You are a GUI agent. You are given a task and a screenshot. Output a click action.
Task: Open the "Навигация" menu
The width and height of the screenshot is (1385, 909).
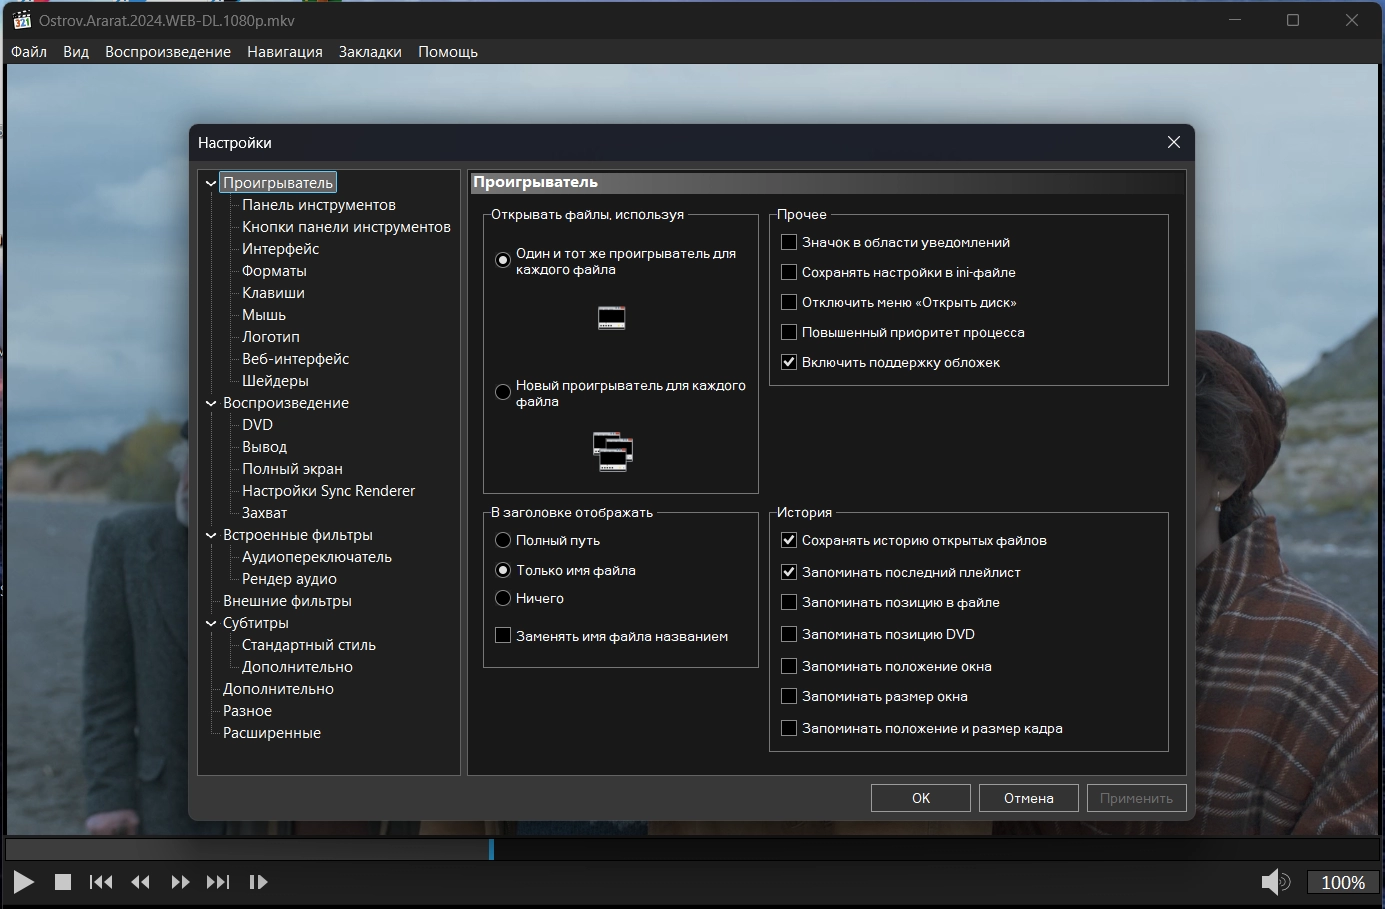click(x=285, y=52)
